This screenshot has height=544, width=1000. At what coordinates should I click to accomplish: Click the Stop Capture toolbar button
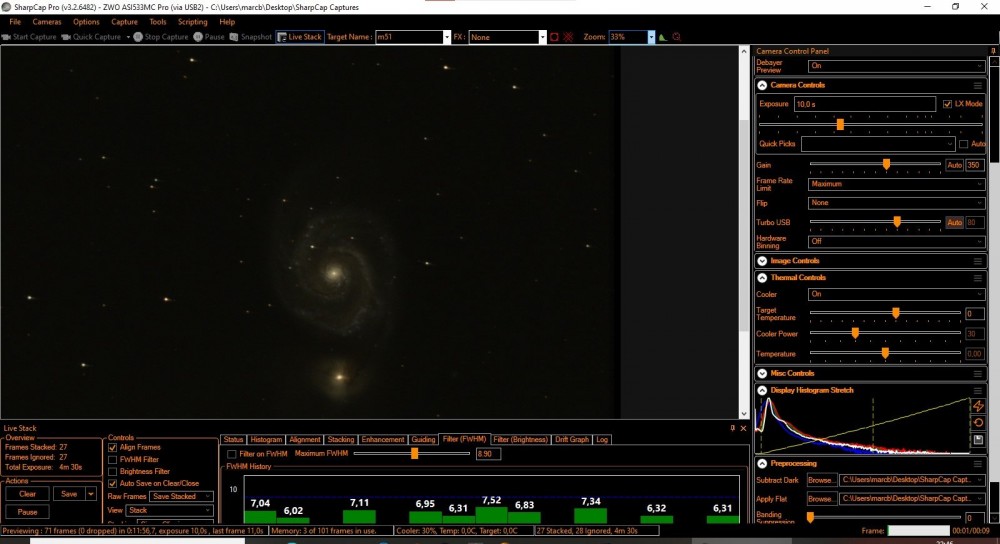[161, 37]
